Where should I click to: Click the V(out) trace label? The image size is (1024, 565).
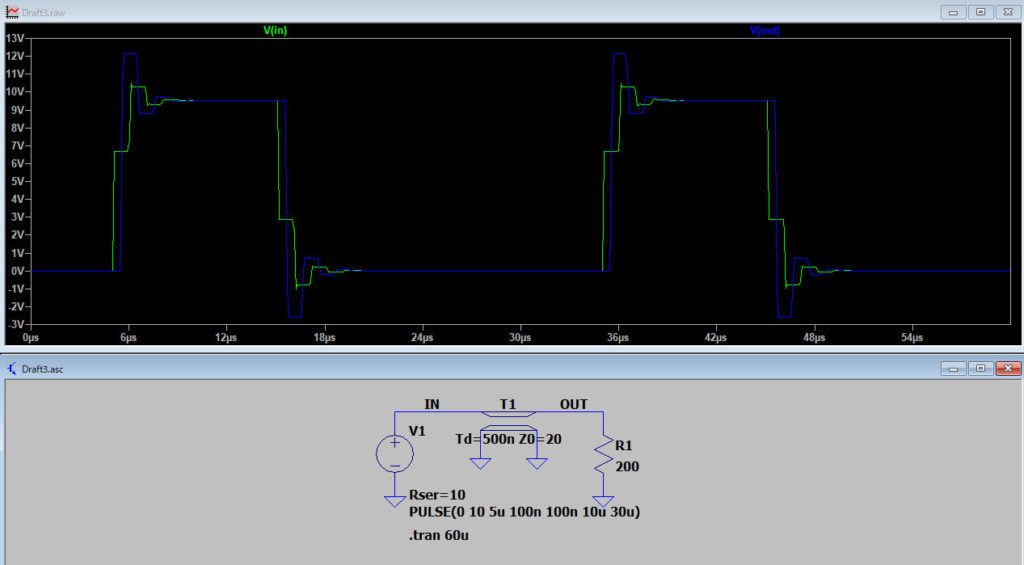click(x=766, y=31)
